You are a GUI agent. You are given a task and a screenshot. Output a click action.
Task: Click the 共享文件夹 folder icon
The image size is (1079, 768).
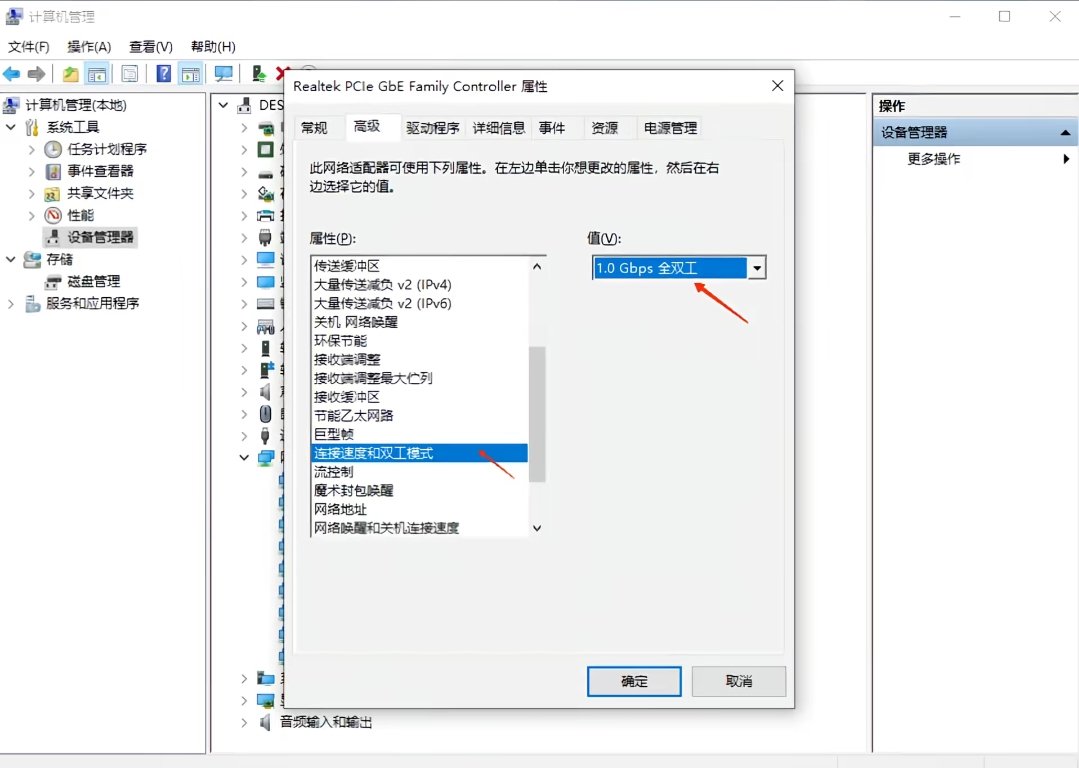(x=53, y=193)
